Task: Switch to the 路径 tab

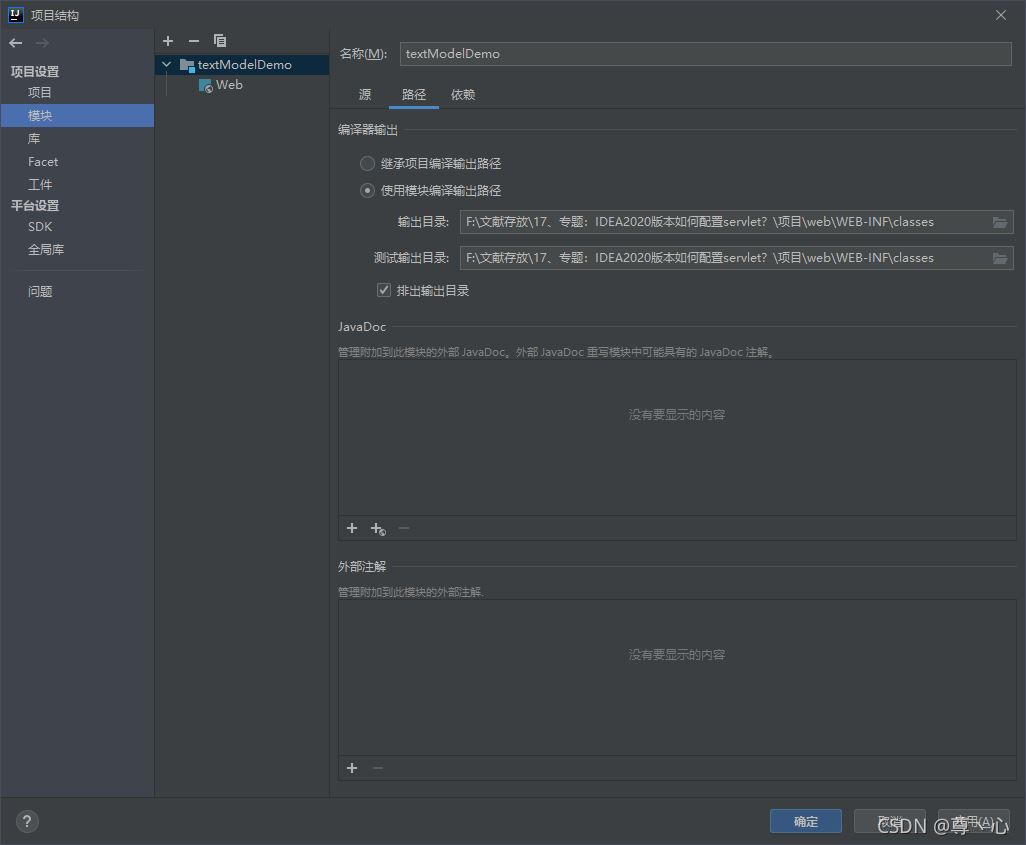Action: click(x=414, y=95)
